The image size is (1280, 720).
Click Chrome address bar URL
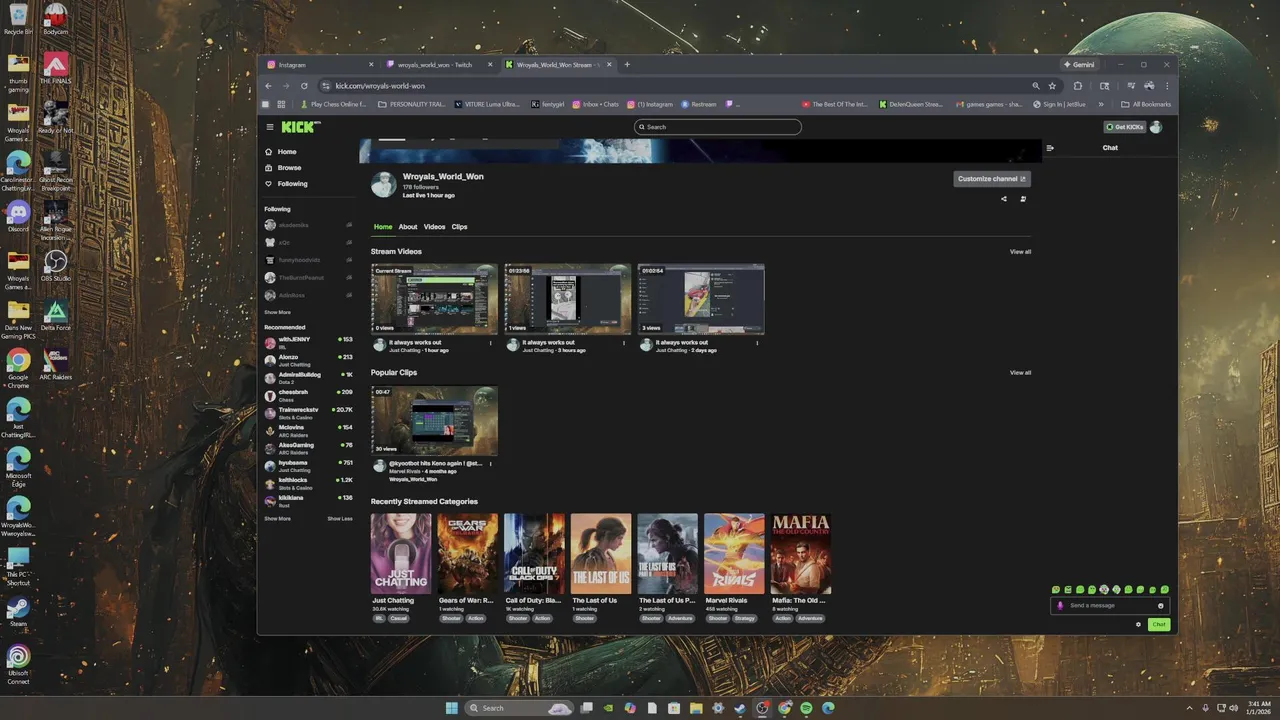pyautogui.click(x=380, y=86)
